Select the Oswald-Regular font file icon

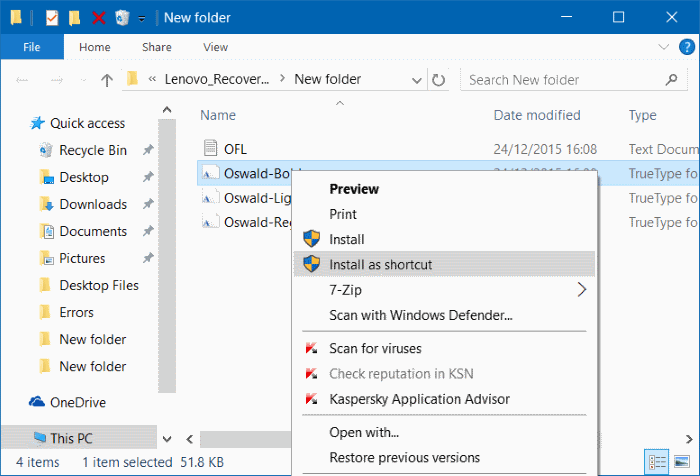[x=210, y=222]
